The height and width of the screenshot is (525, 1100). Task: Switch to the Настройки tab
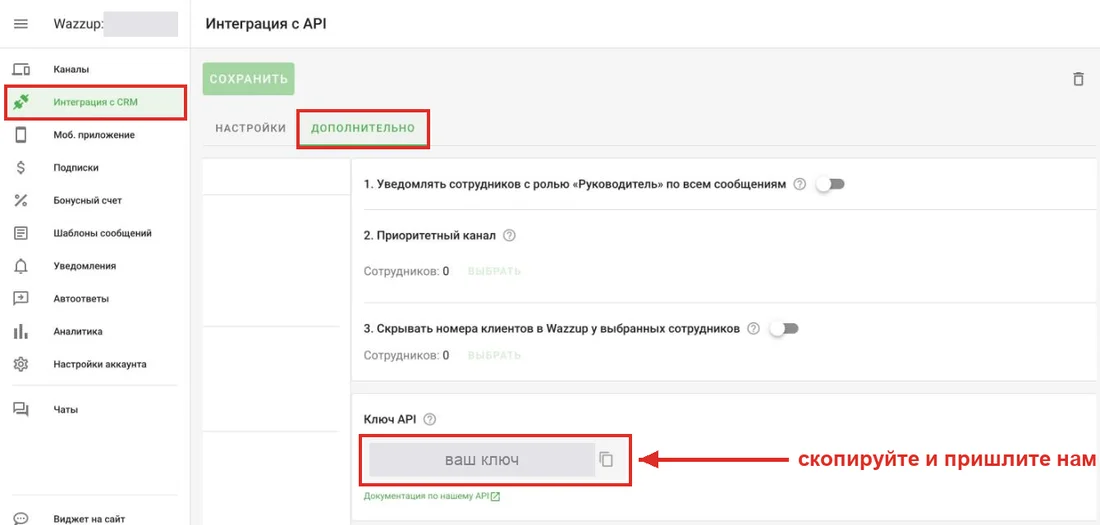click(x=250, y=128)
